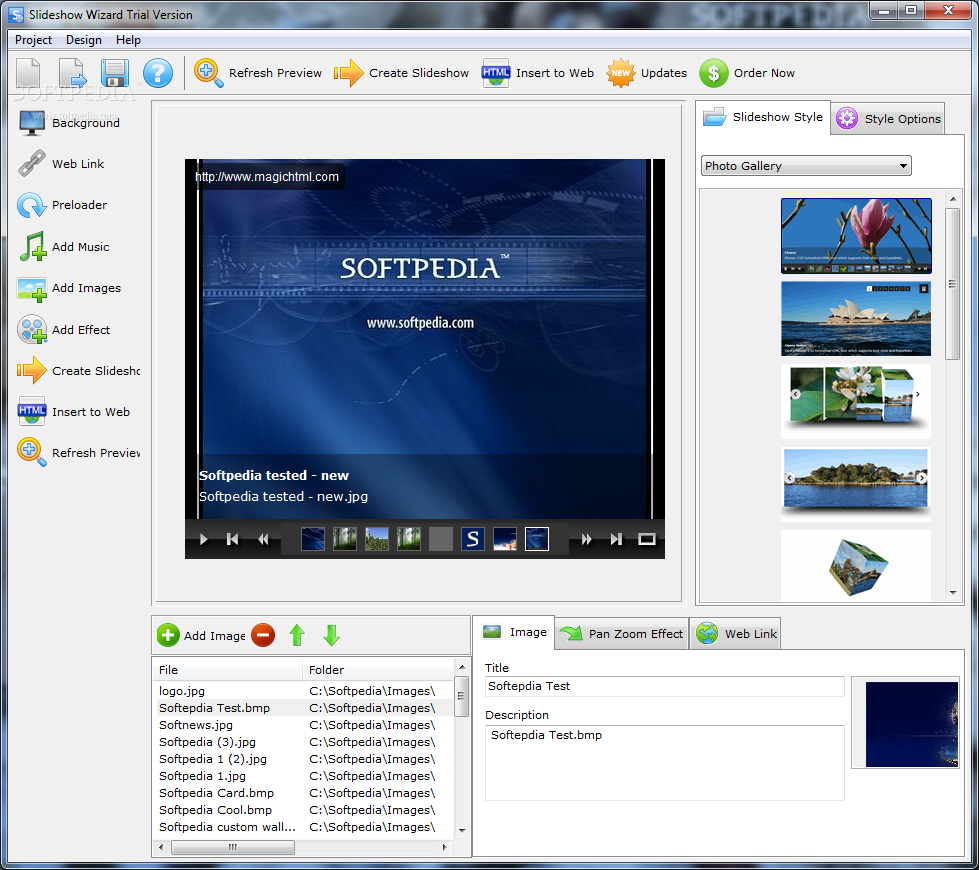
Task: Click the File column header
Action: point(228,670)
